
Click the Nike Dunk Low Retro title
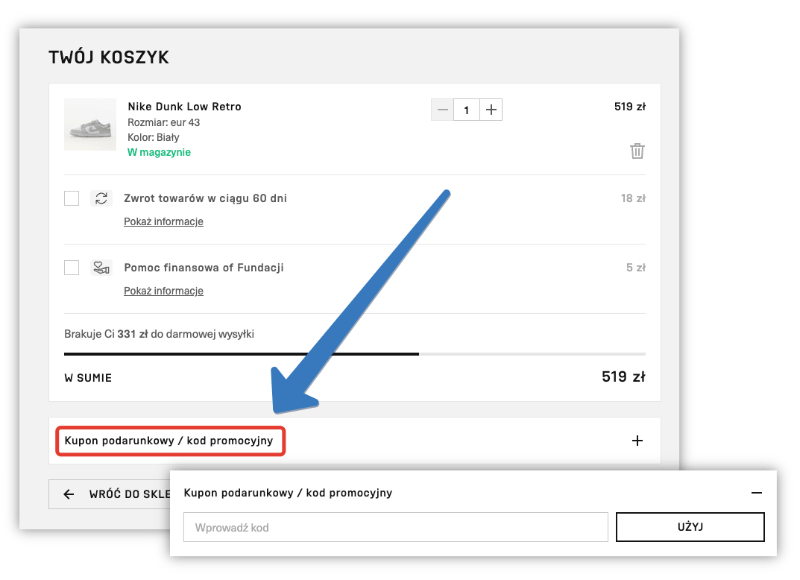pyautogui.click(x=184, y=107)
